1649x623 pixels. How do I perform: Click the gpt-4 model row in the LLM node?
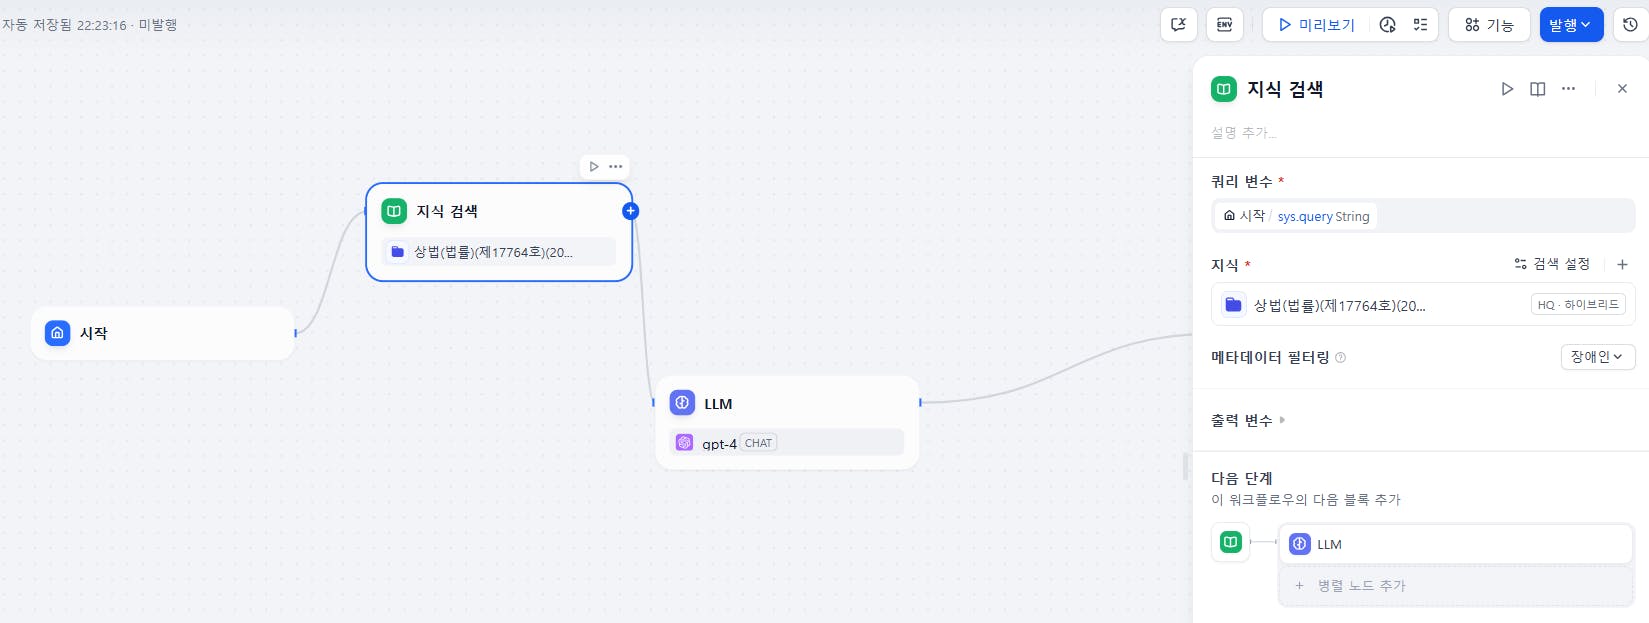click(x=786, y=442)
